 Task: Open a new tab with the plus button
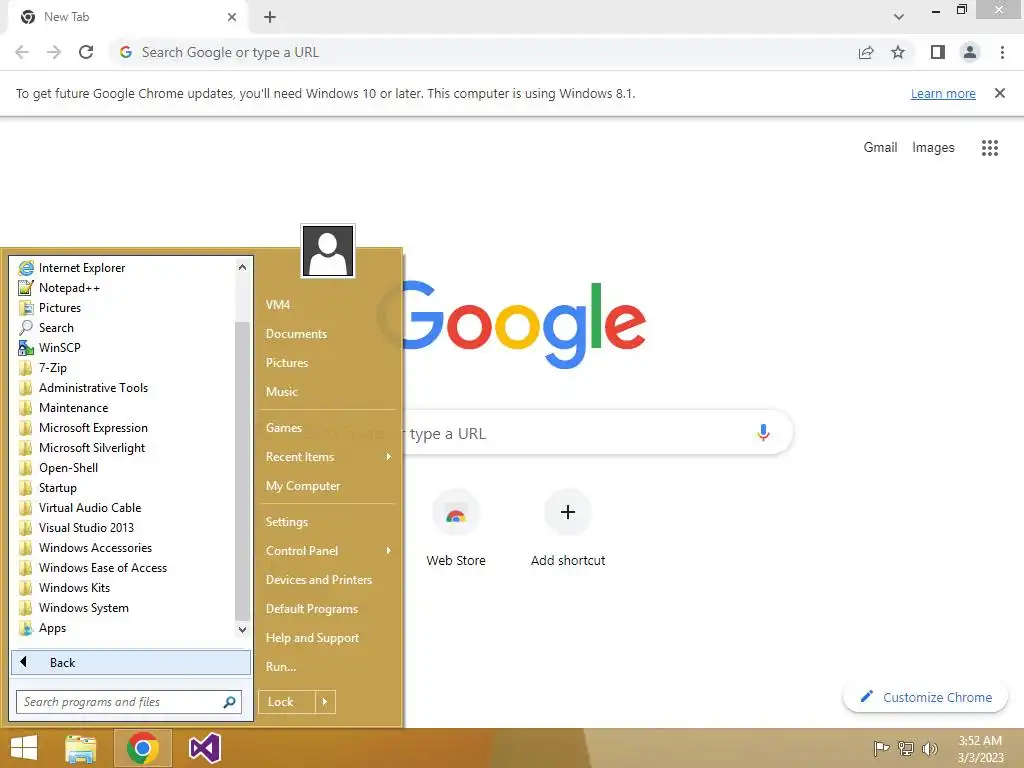(x=270, y=17)
